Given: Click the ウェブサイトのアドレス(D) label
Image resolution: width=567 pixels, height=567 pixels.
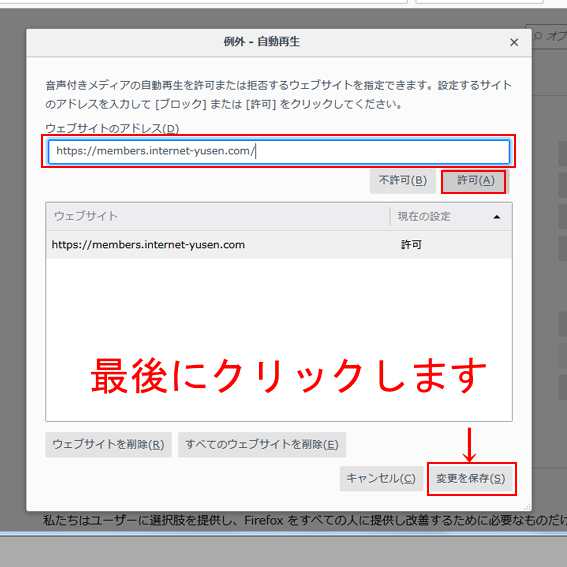Looking at the screenshot, I should click(112, 128).
